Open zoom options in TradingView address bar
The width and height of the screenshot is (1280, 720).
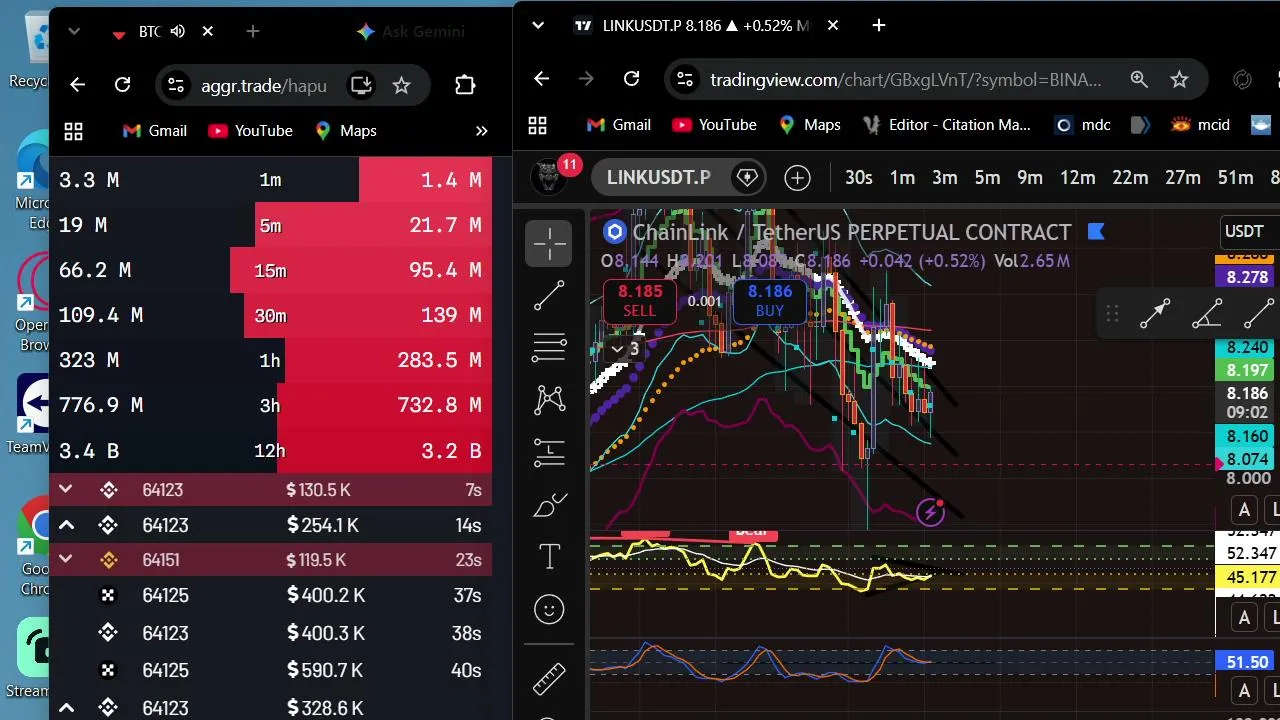point(1139,79)
